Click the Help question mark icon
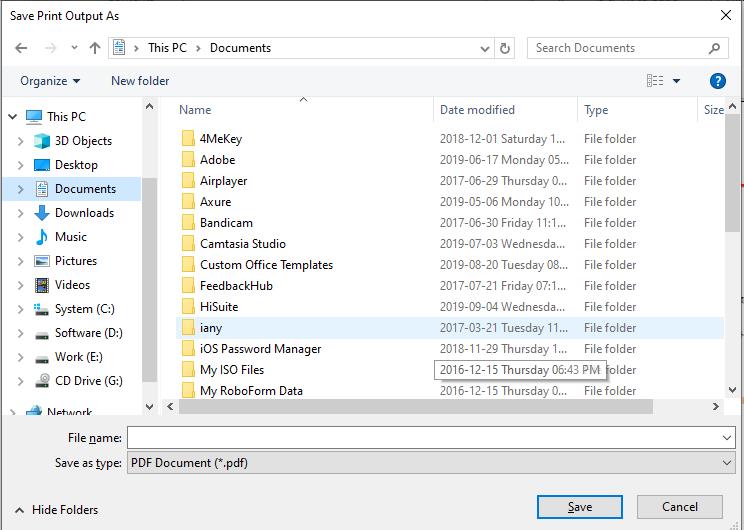 pyautogui.click(x=717, y=81)
